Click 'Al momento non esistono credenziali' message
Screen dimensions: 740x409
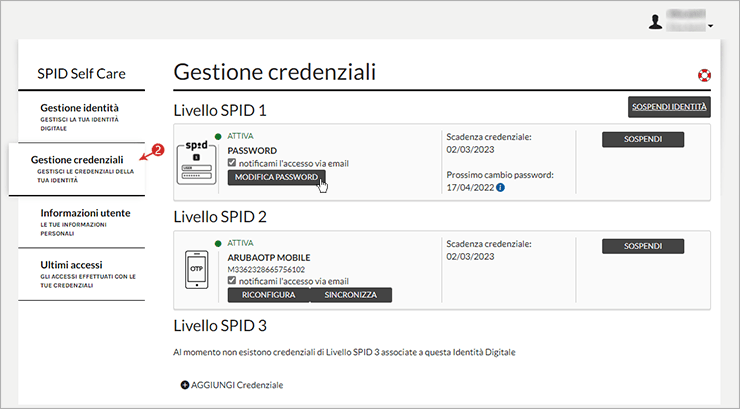point(344,352)
